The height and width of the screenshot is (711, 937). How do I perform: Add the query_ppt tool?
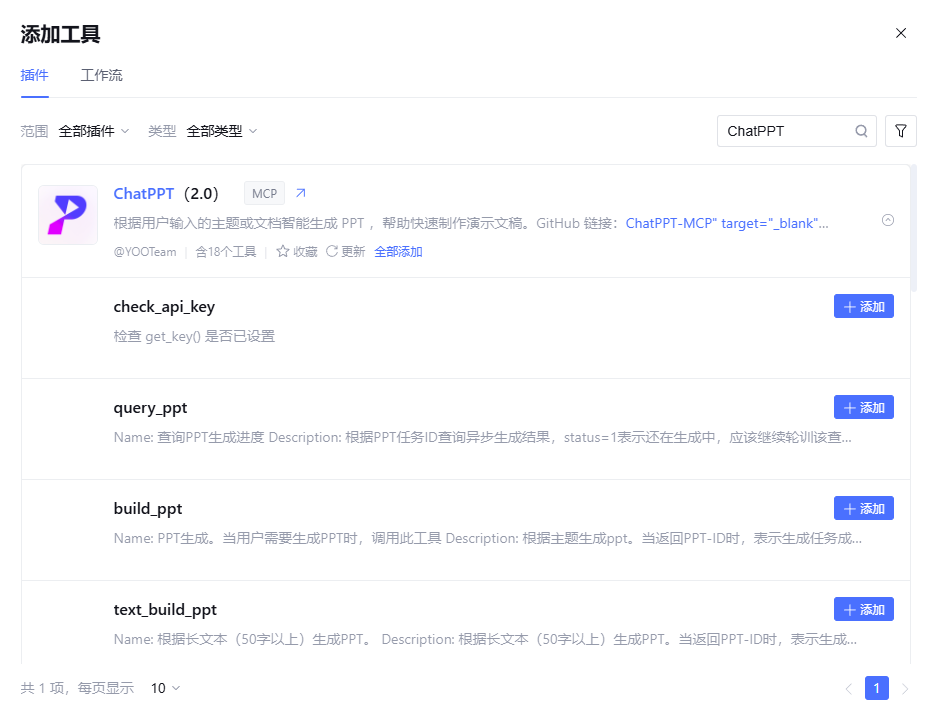click(863, 408)
